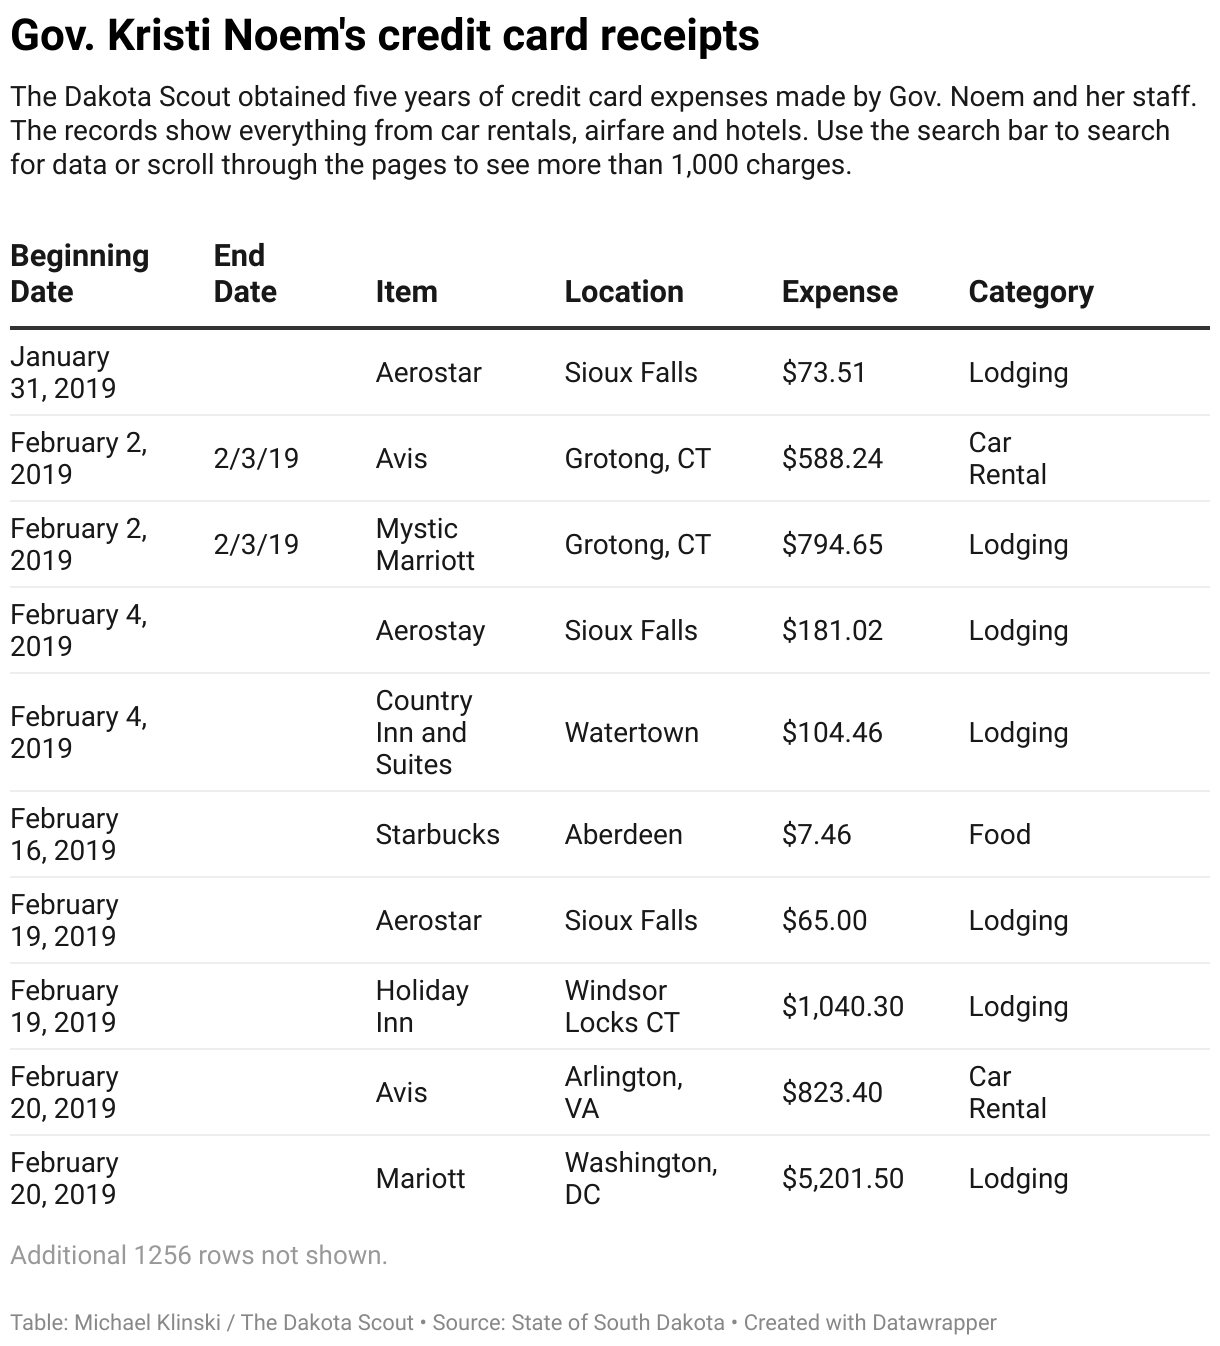Click the $73.51 expense cell
The image size is (1220, 1346).
point(824,372)
